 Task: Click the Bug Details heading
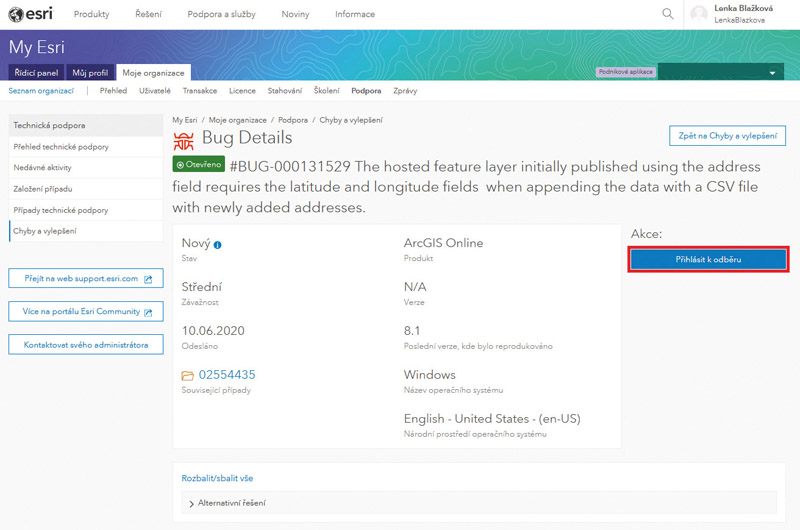click(x=247, y=138)
